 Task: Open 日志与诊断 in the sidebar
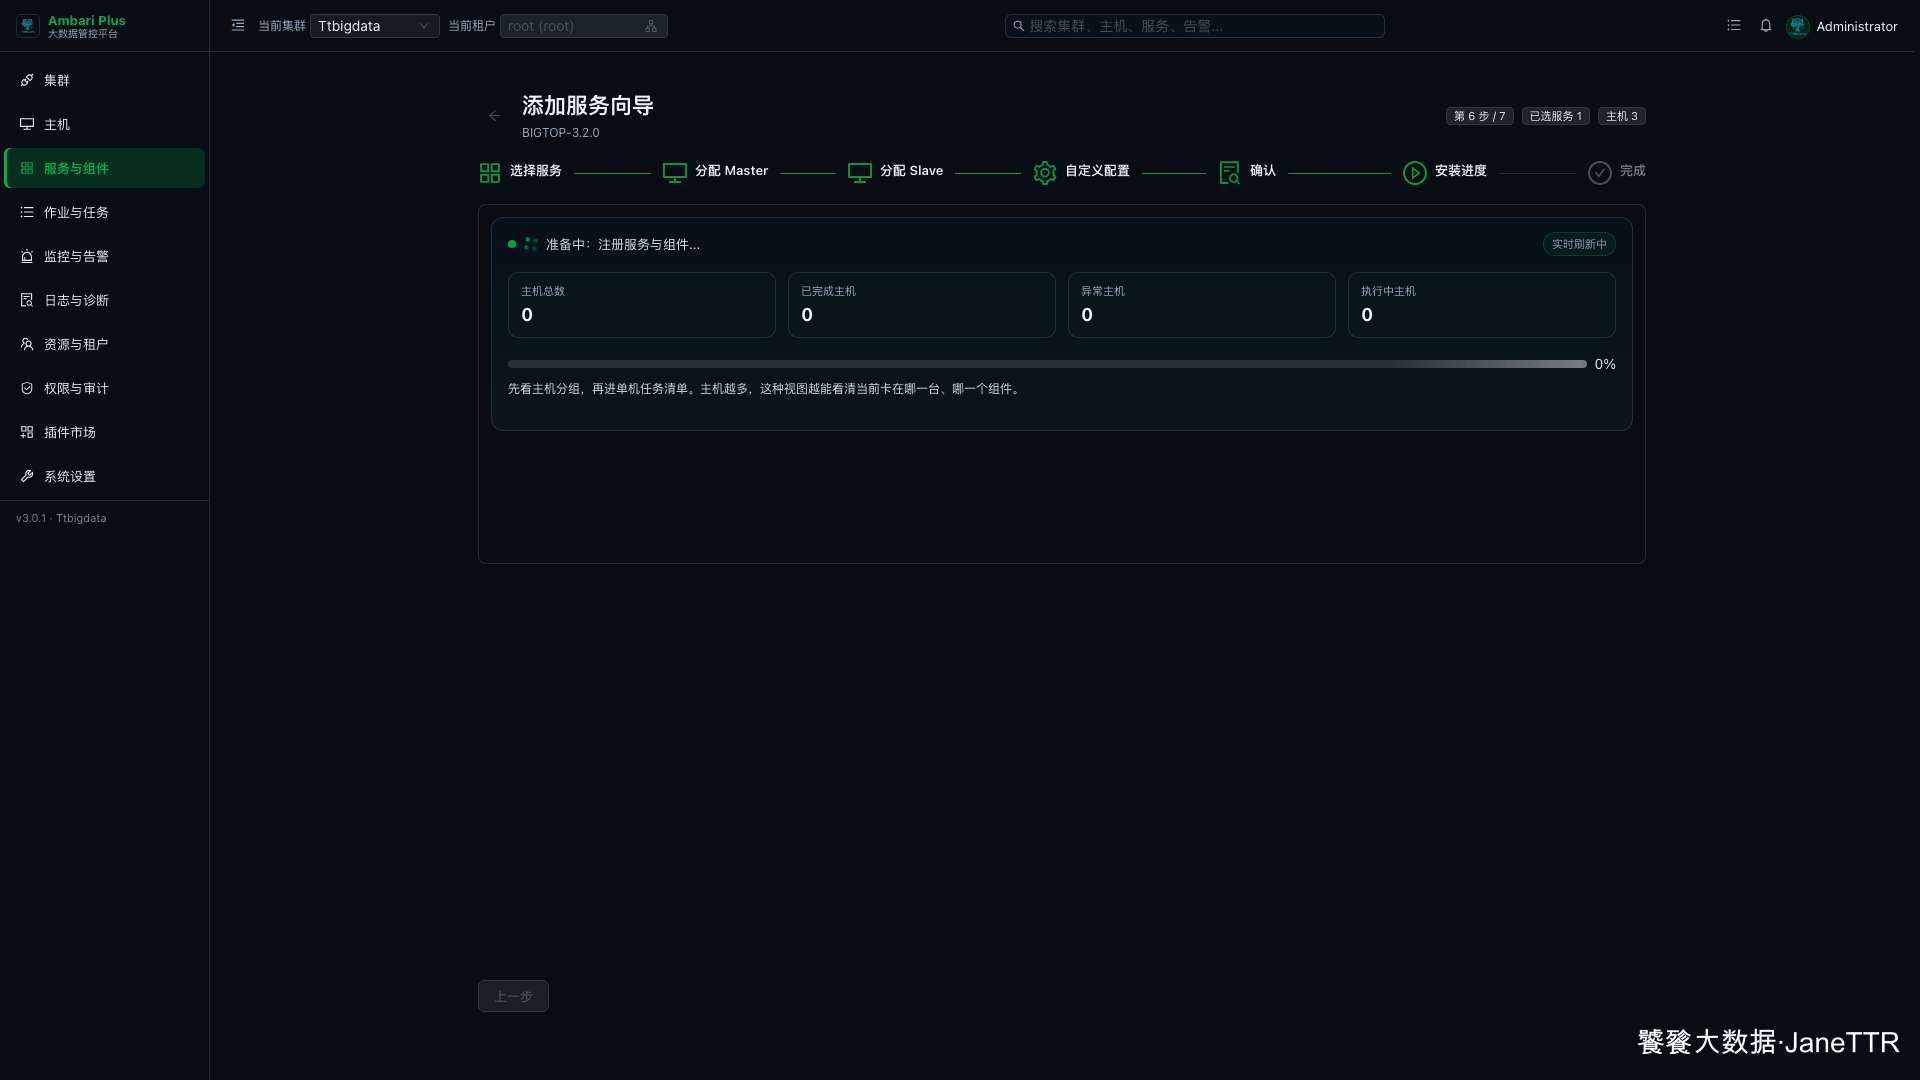click(105, 300)
